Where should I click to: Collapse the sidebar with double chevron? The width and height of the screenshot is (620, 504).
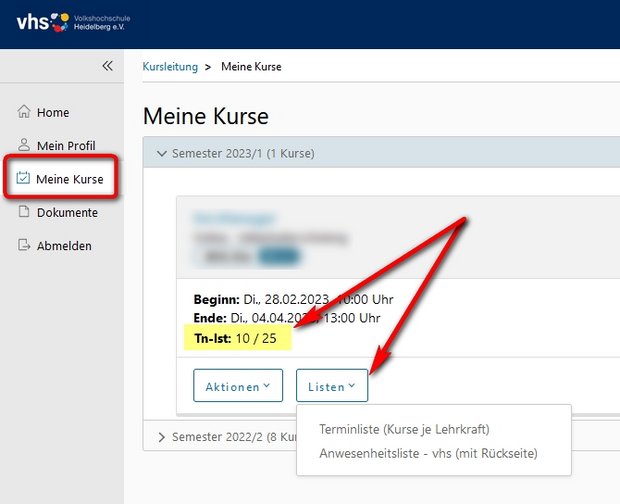point(108,66)
